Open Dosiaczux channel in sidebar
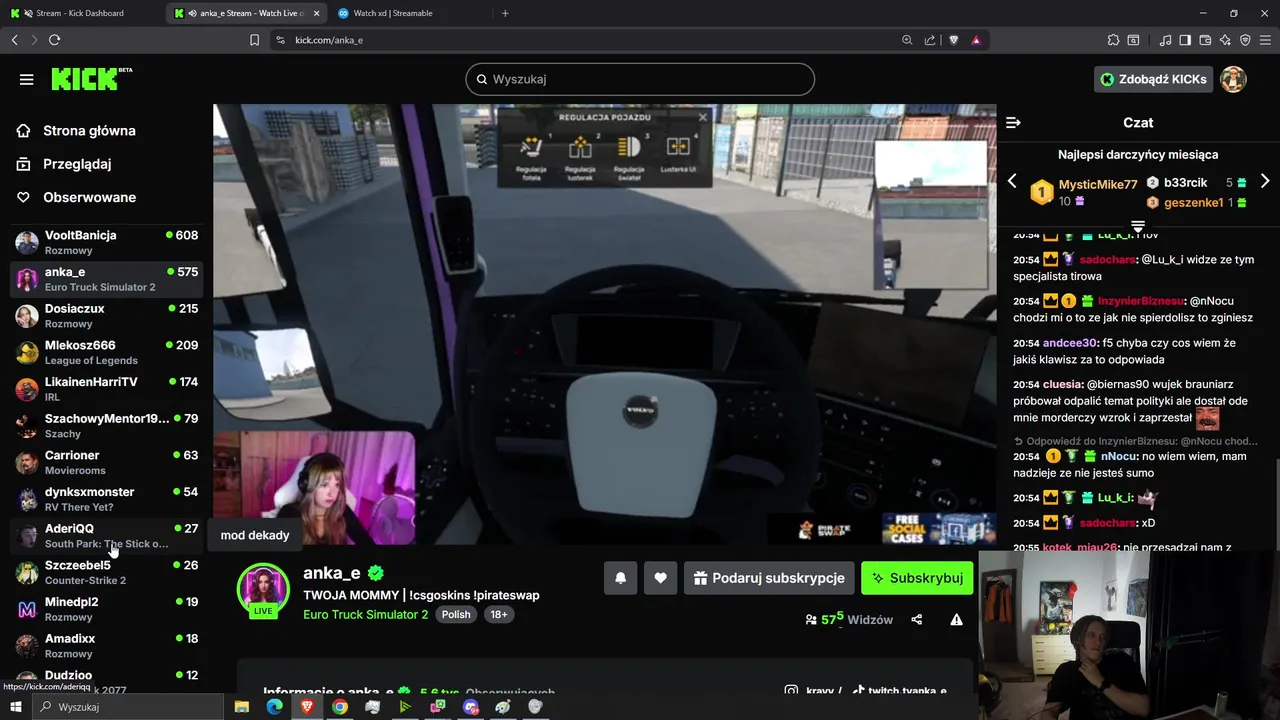 tap(106, 316)
